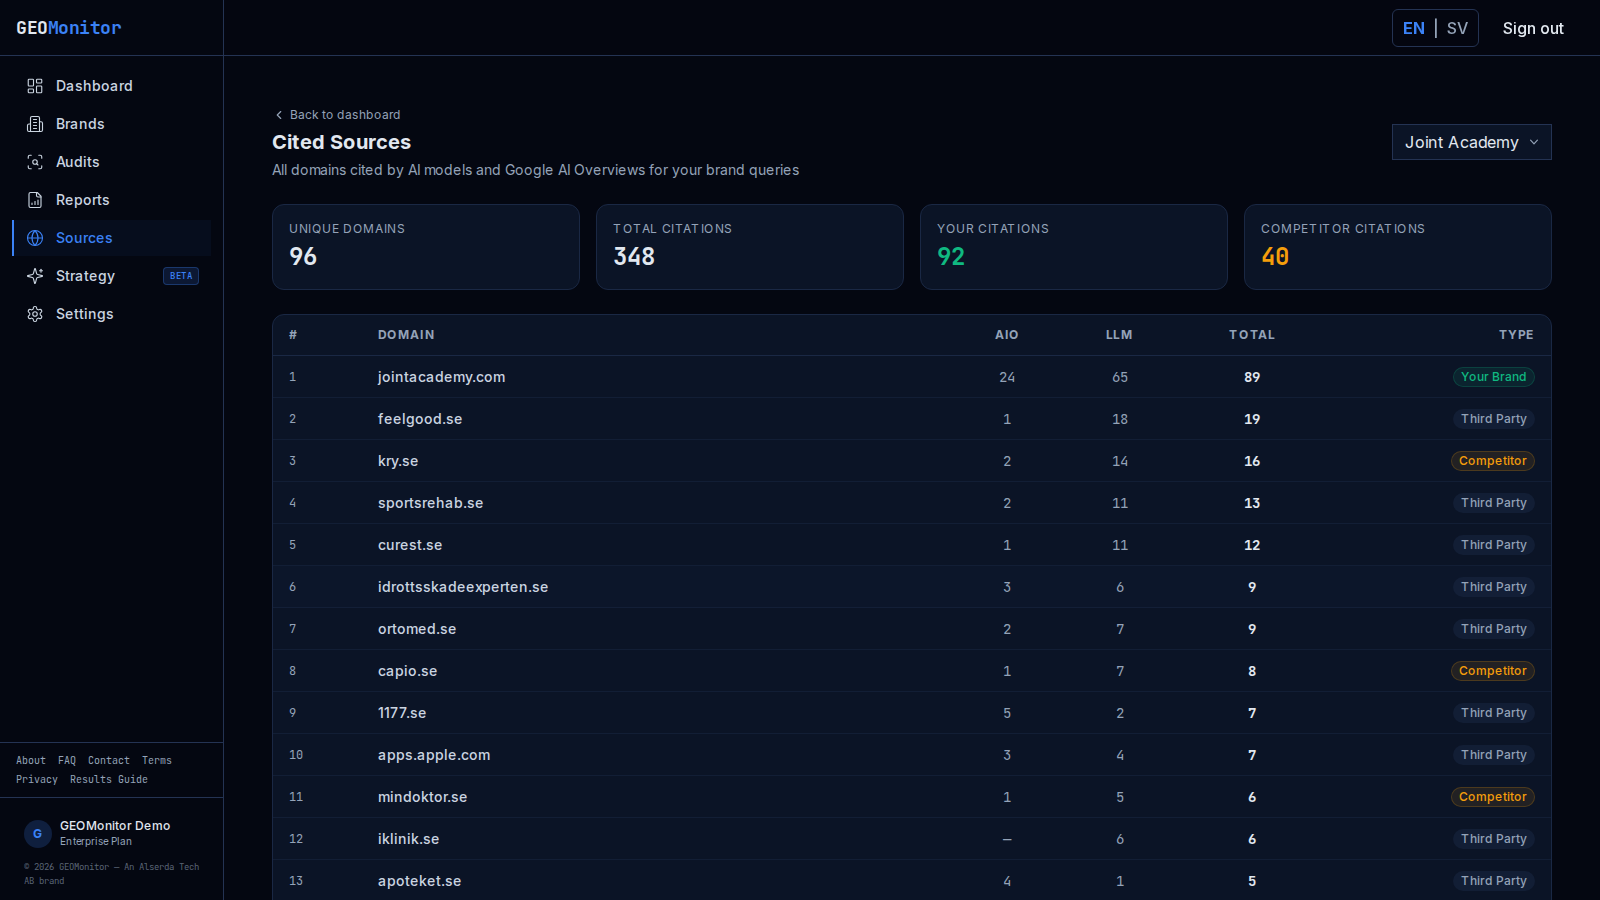
Task: Click the Dashboard grid icon
Action: pos(35,86)
